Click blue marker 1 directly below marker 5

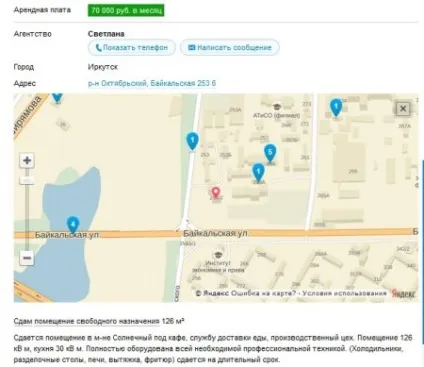(x=258, y=173)
